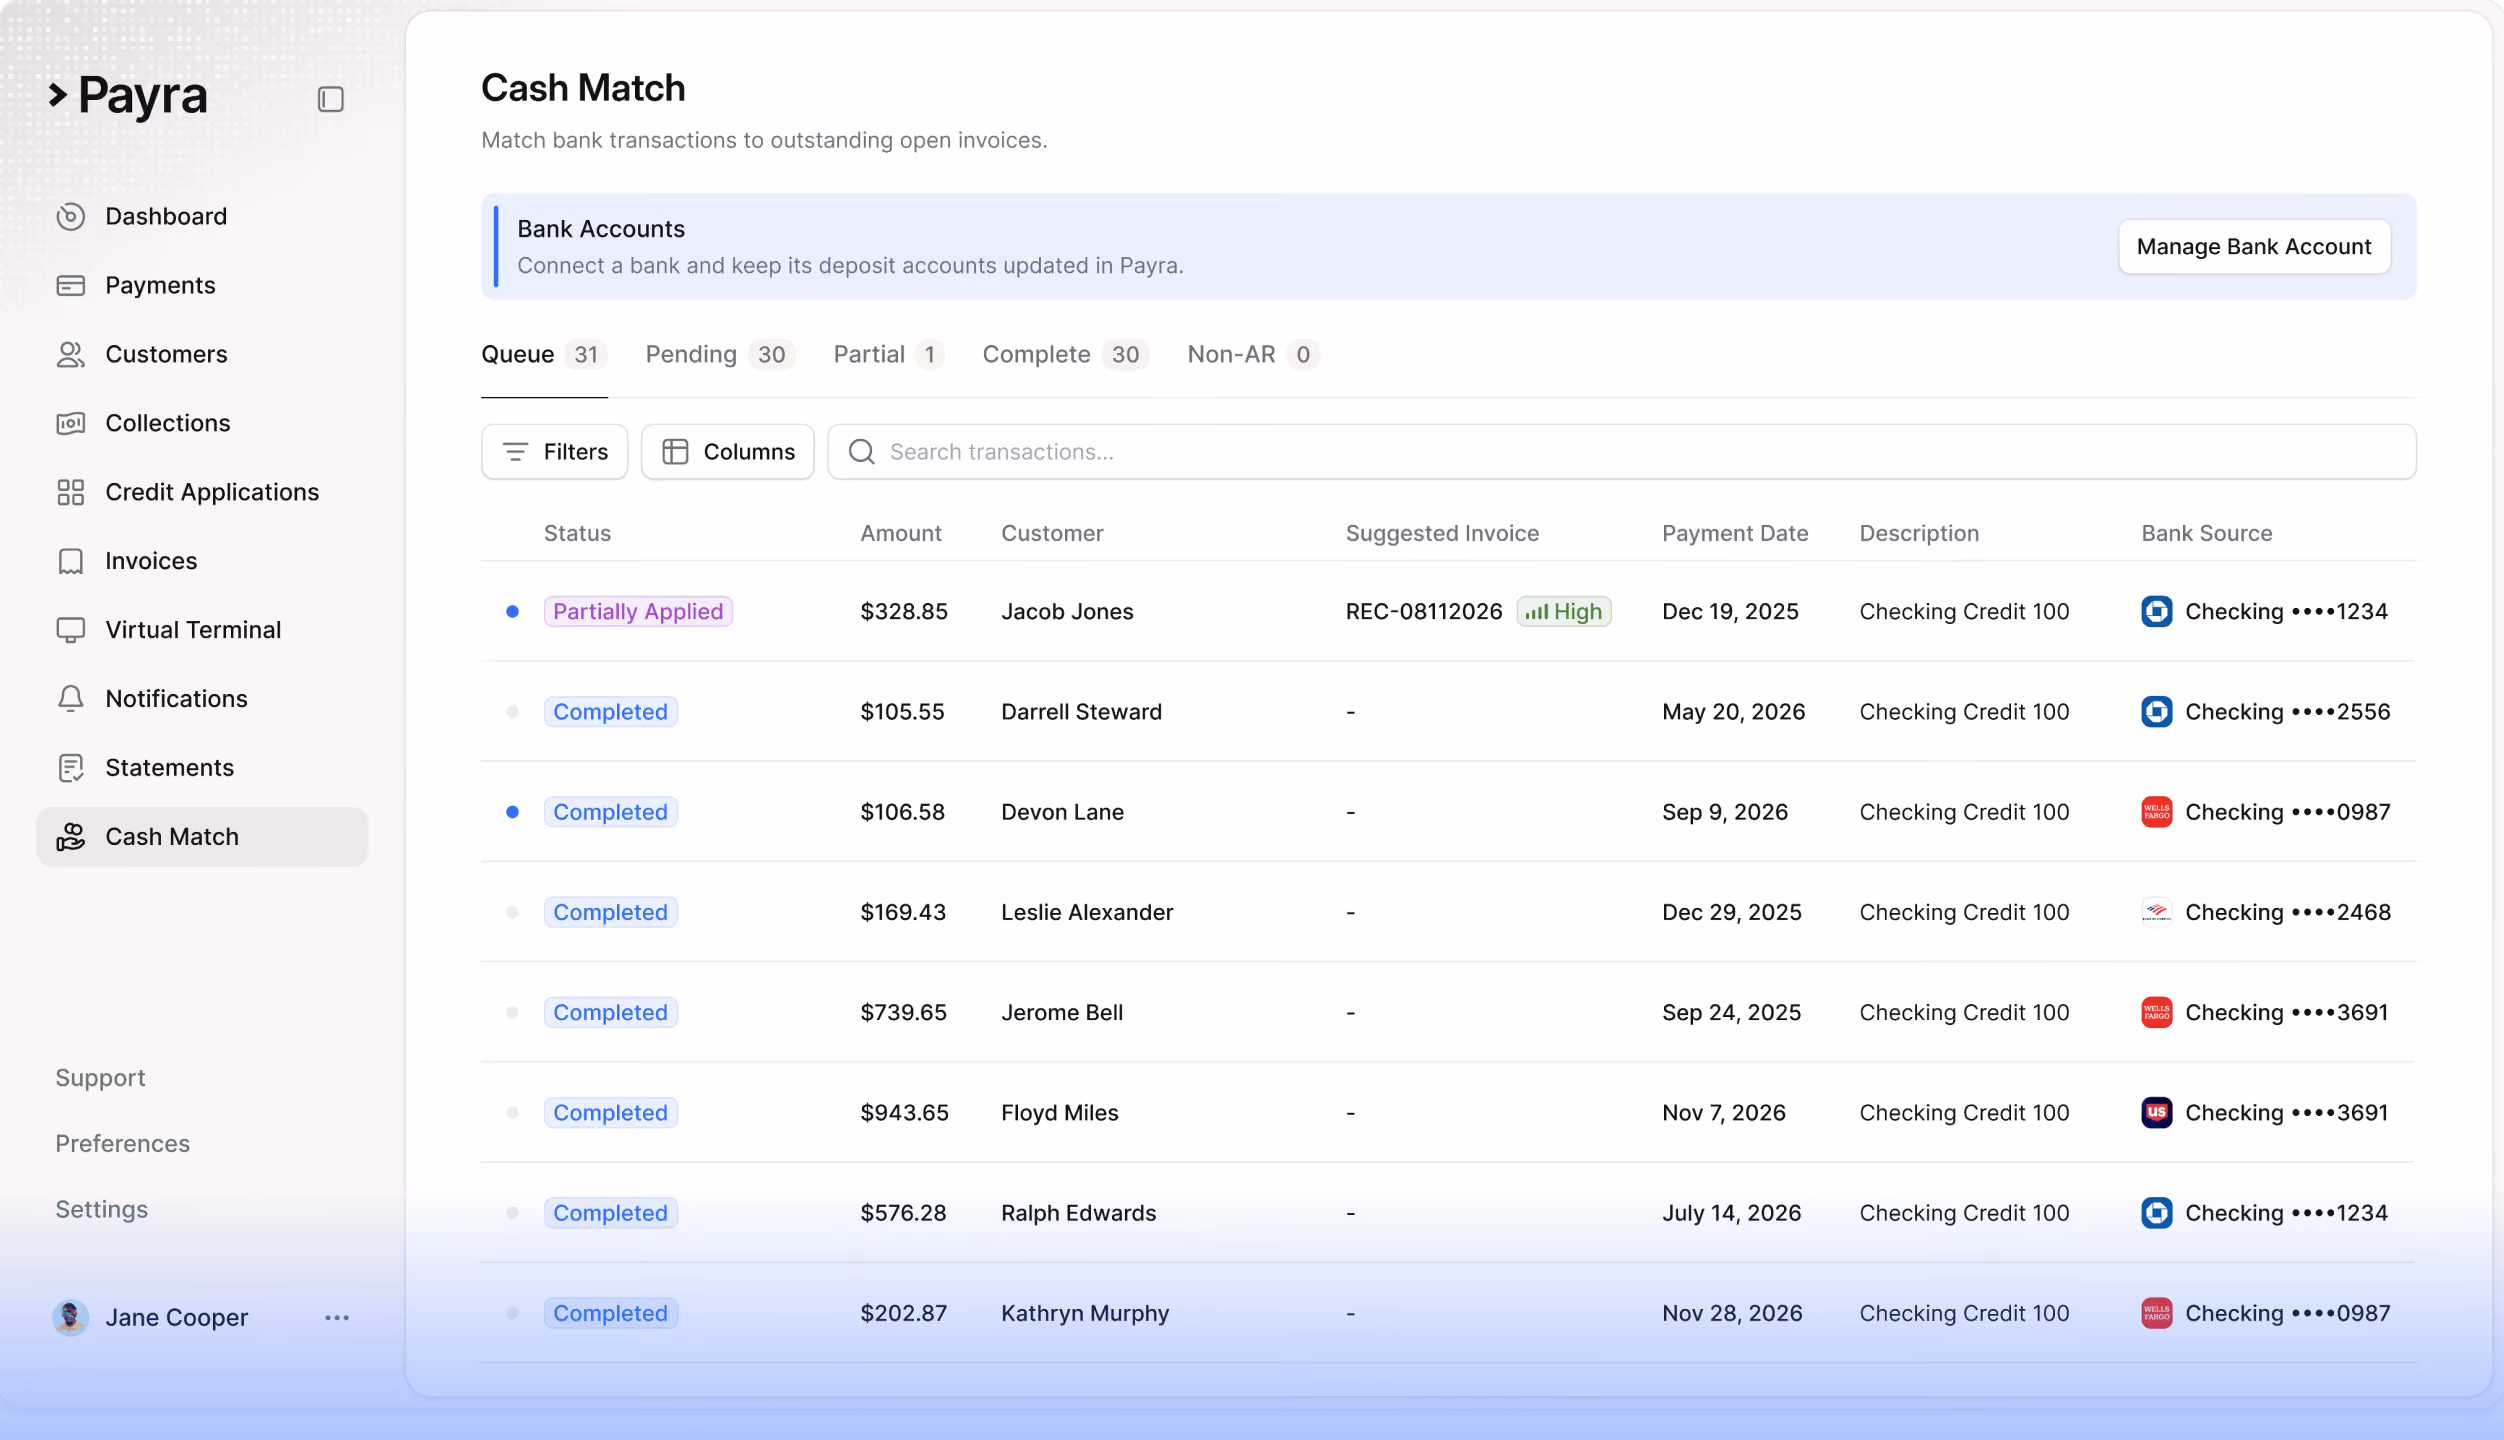Toggle the dot on Ralph Edwards row

click(x=512, y=1213)
